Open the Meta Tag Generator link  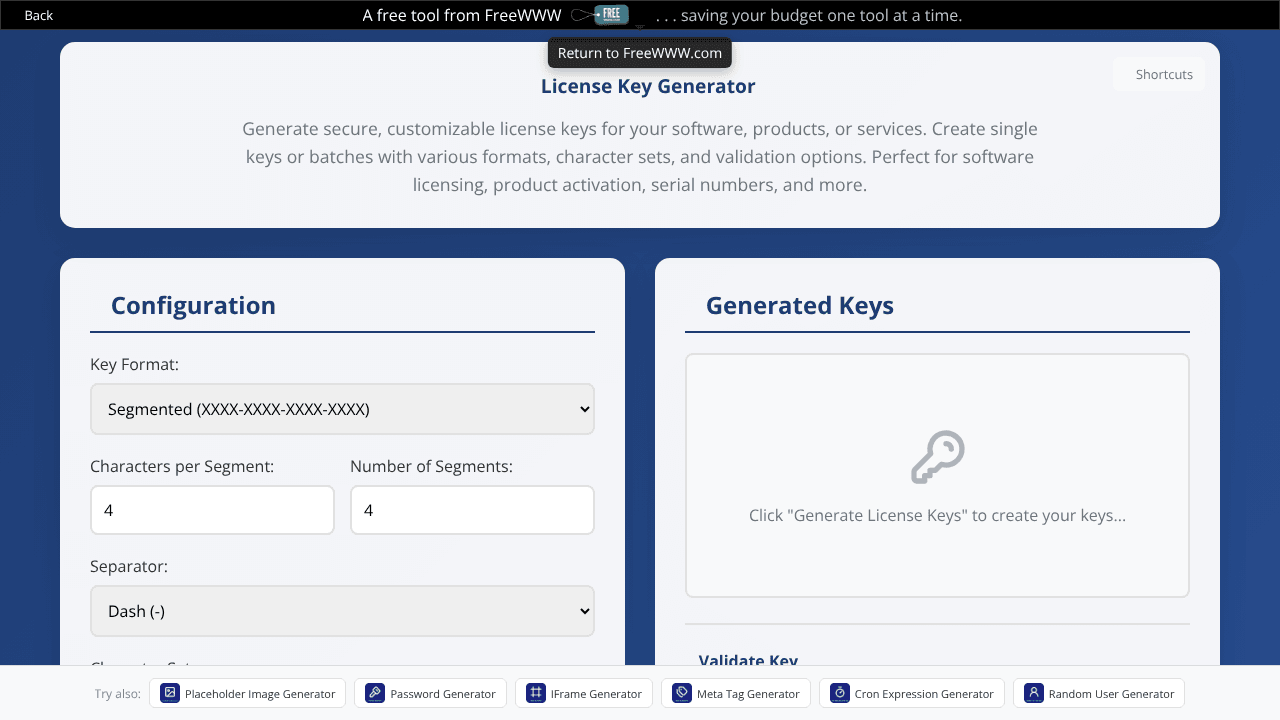pos(736,693)
